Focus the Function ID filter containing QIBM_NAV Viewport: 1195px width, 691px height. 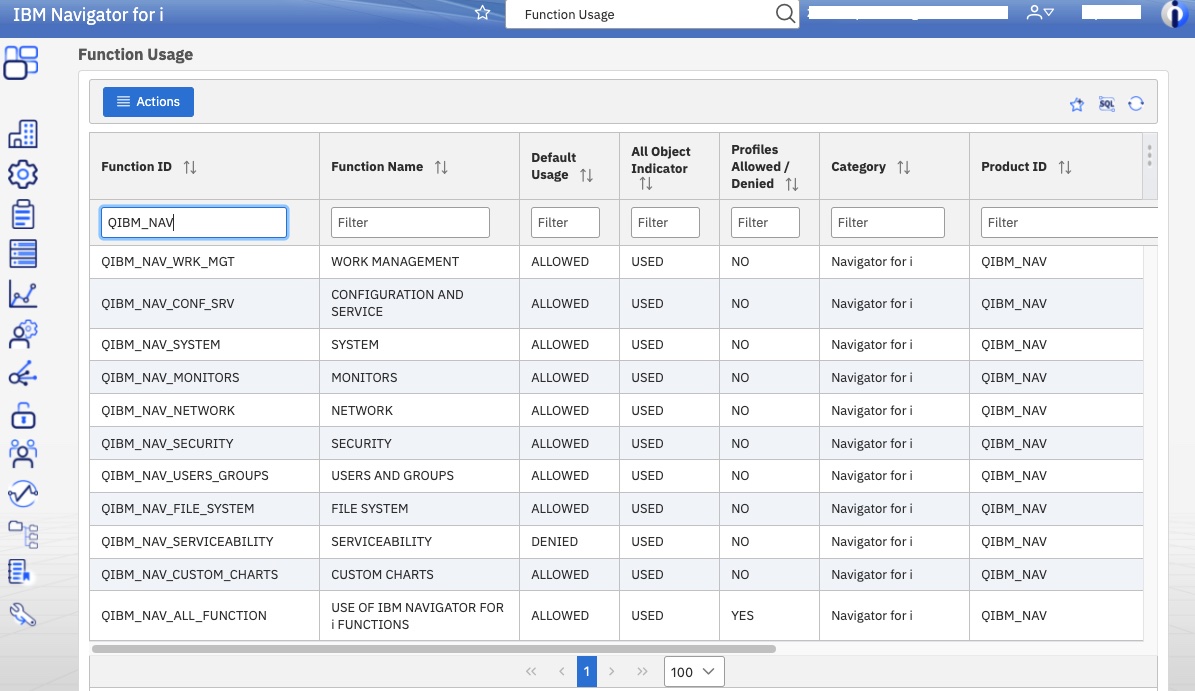coord(194,222)
